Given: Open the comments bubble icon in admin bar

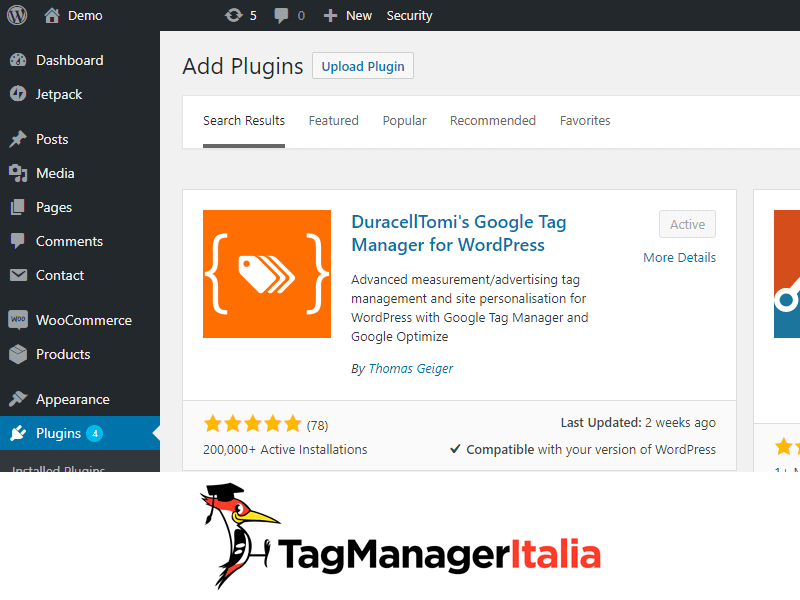Looking at the screenshot, I should point(281,16).
